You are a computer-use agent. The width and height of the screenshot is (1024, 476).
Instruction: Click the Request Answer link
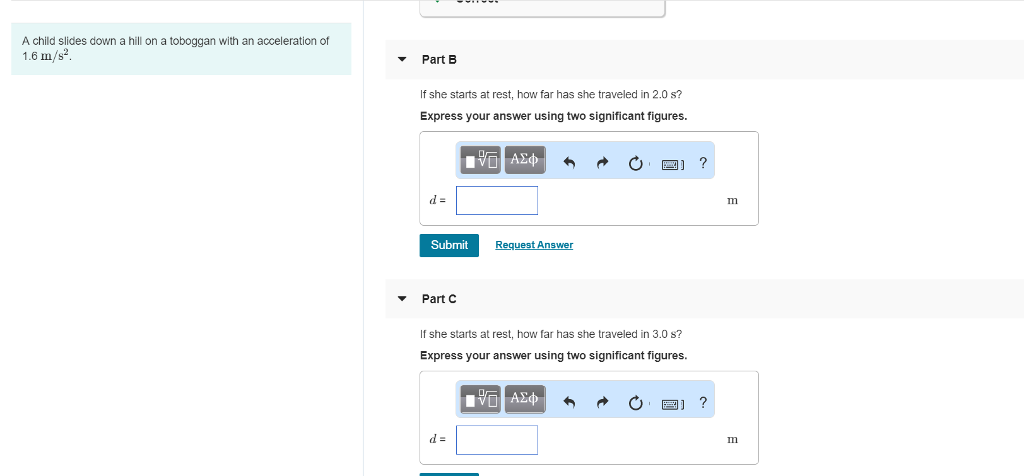(x=534, y=245)
